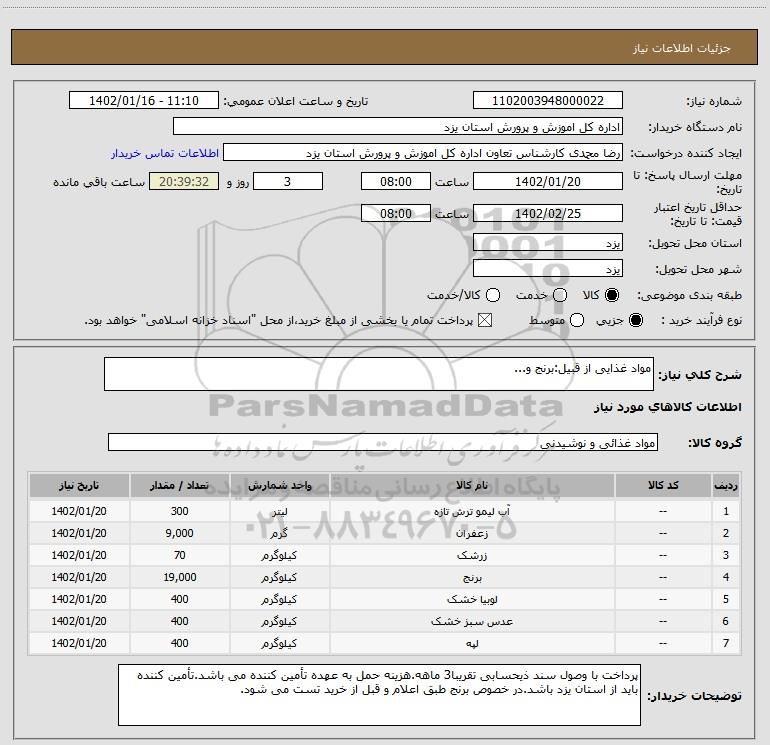Click the کد کالا column header
Image resolution: width=770 pixels, height=745 pixels.
[663, 486]
